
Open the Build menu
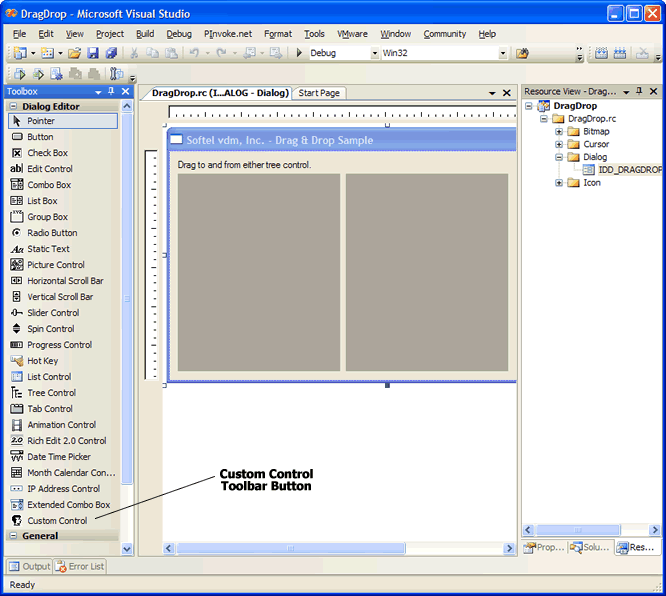[145, 34]
